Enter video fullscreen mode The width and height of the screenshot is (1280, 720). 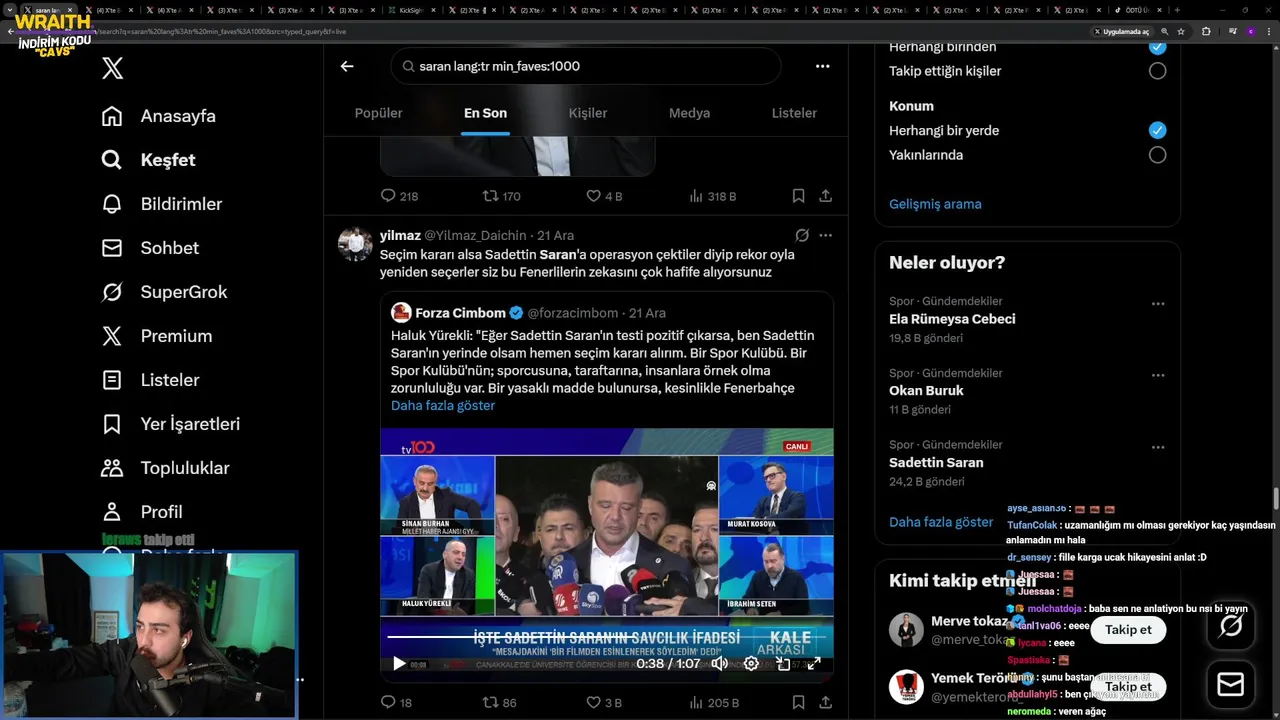(x=814, y=663)
